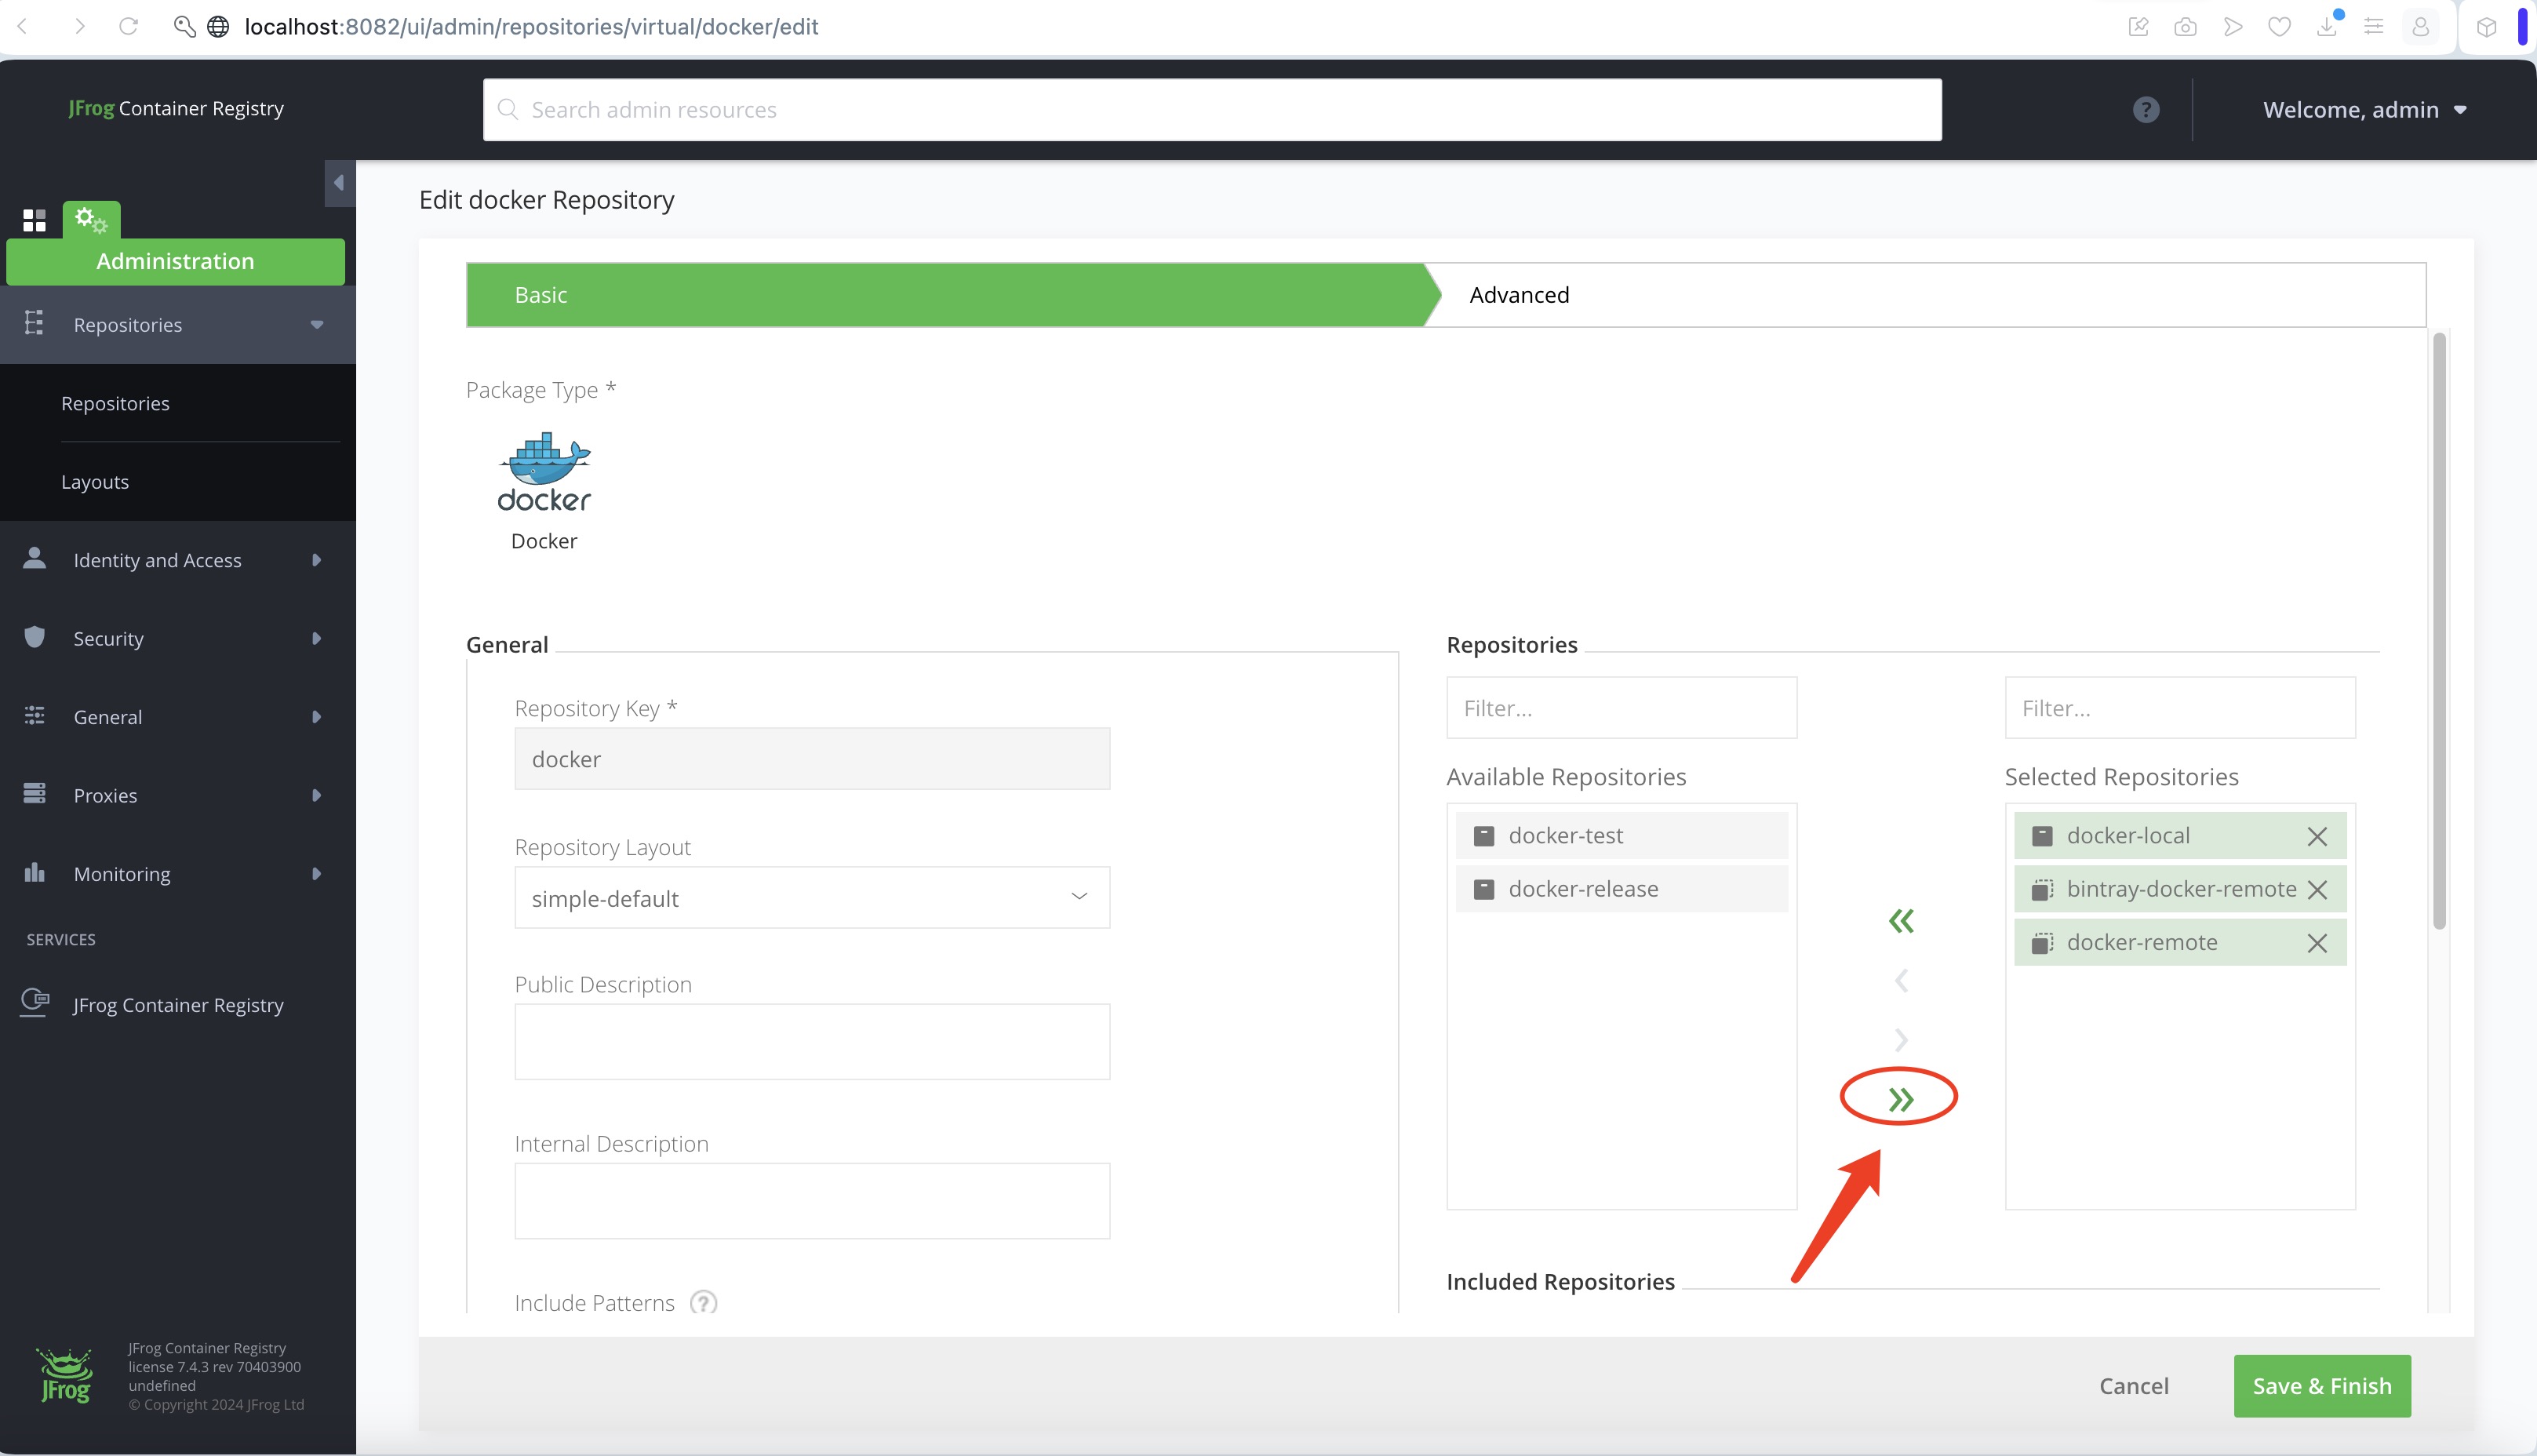
Task: Cancel editing the repository
Action: pyautogui.click(x=2134, y=1386)
